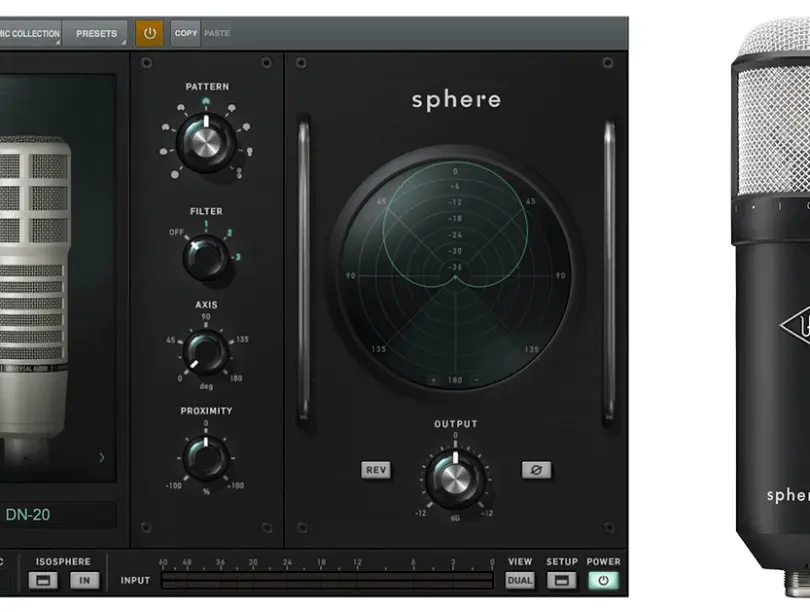810x612 pixels.
Task: Click the COPY button
Action: [x=185, y=34]
